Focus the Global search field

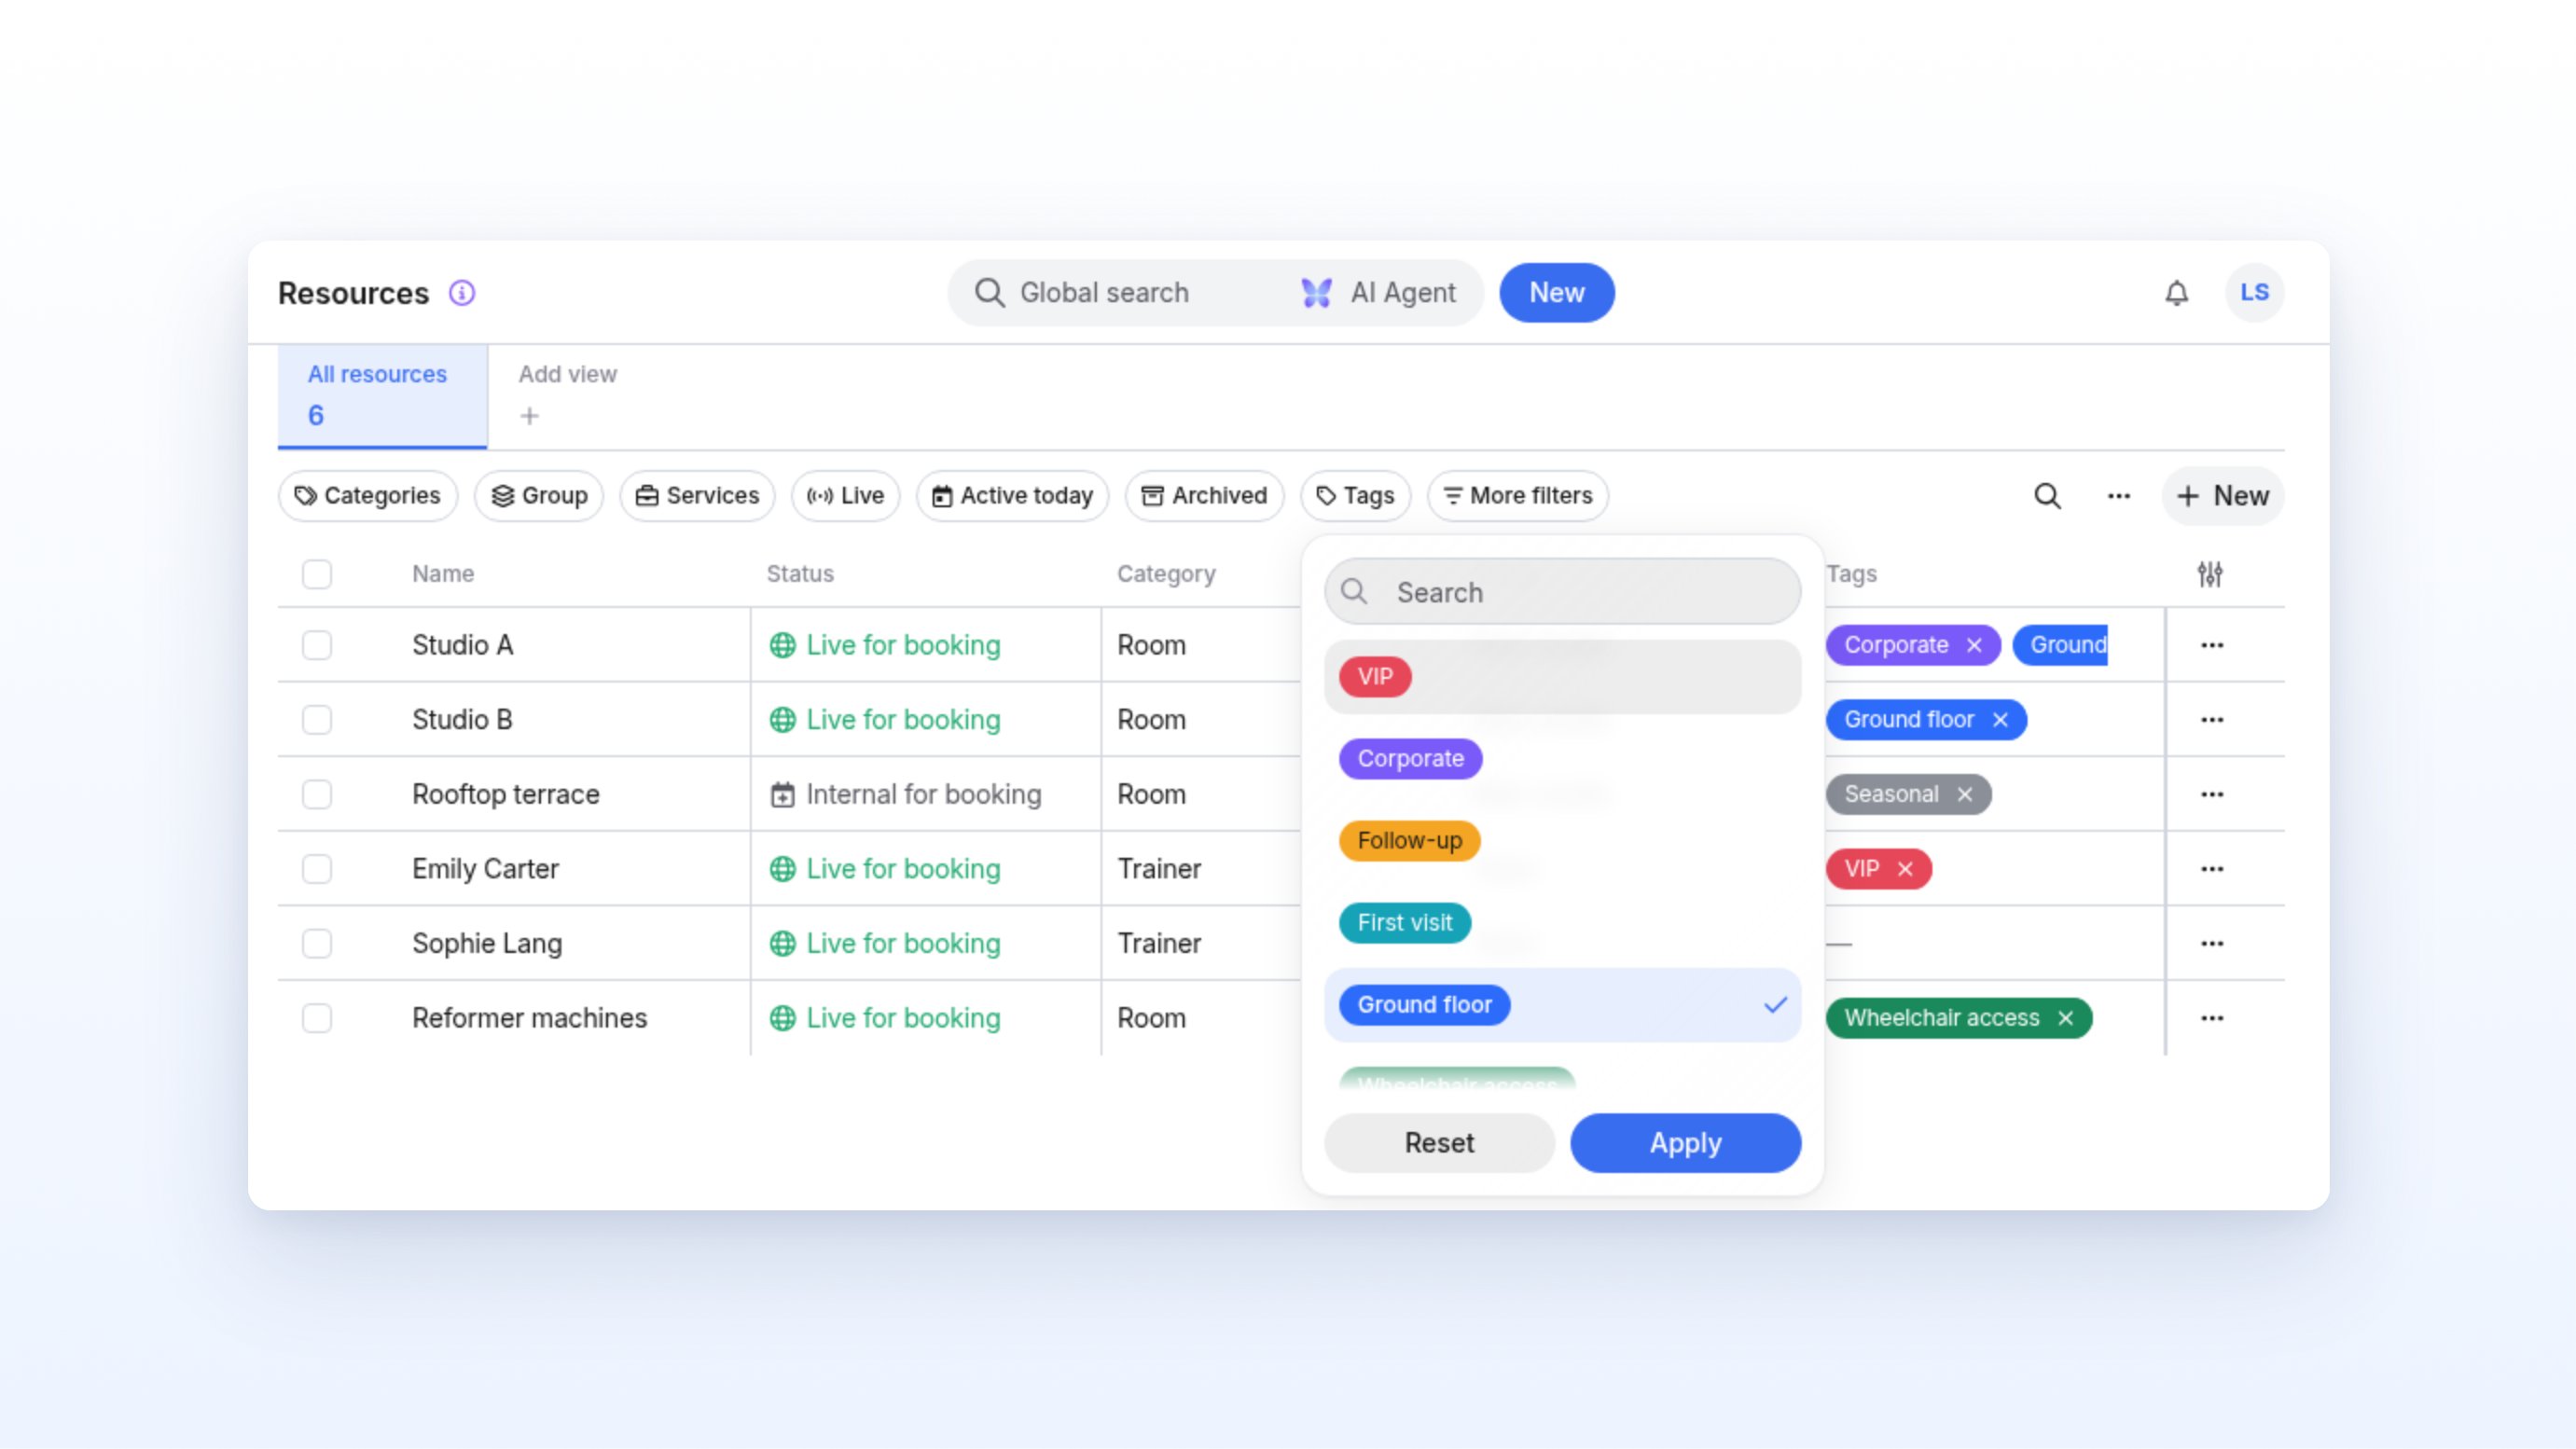[x=1103, y=293]
